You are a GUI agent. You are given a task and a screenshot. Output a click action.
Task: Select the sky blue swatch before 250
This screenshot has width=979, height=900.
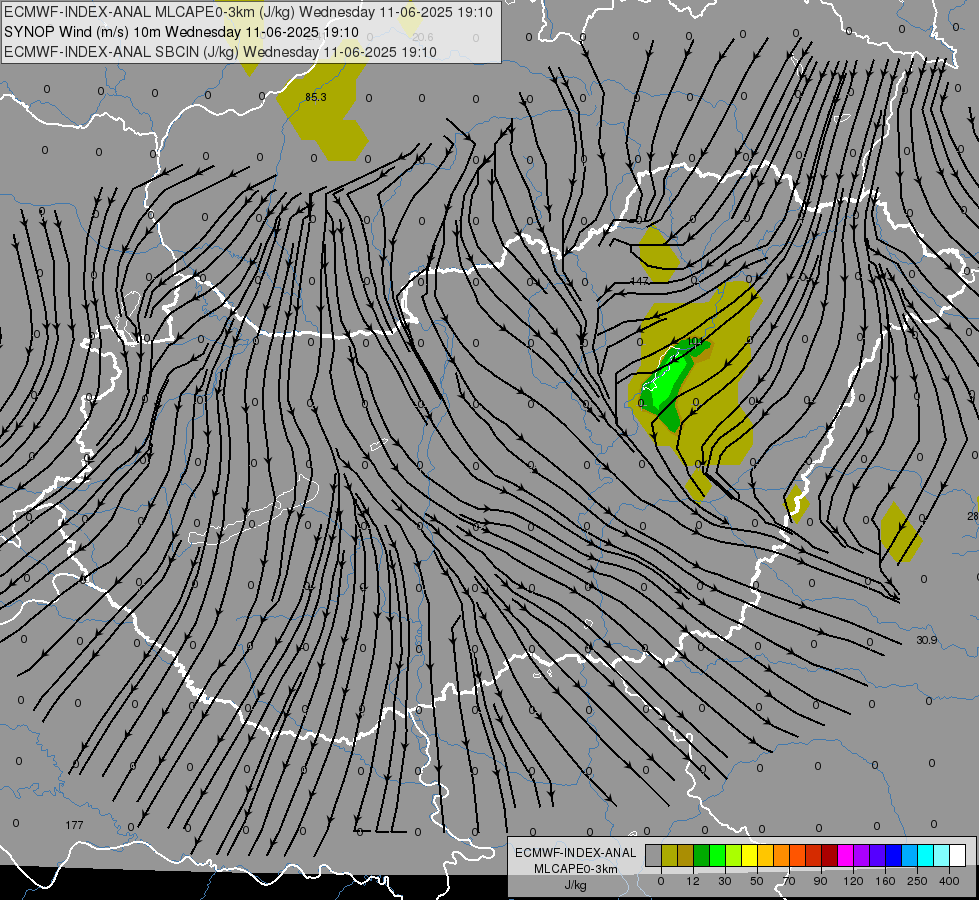(x=910, y=855)
